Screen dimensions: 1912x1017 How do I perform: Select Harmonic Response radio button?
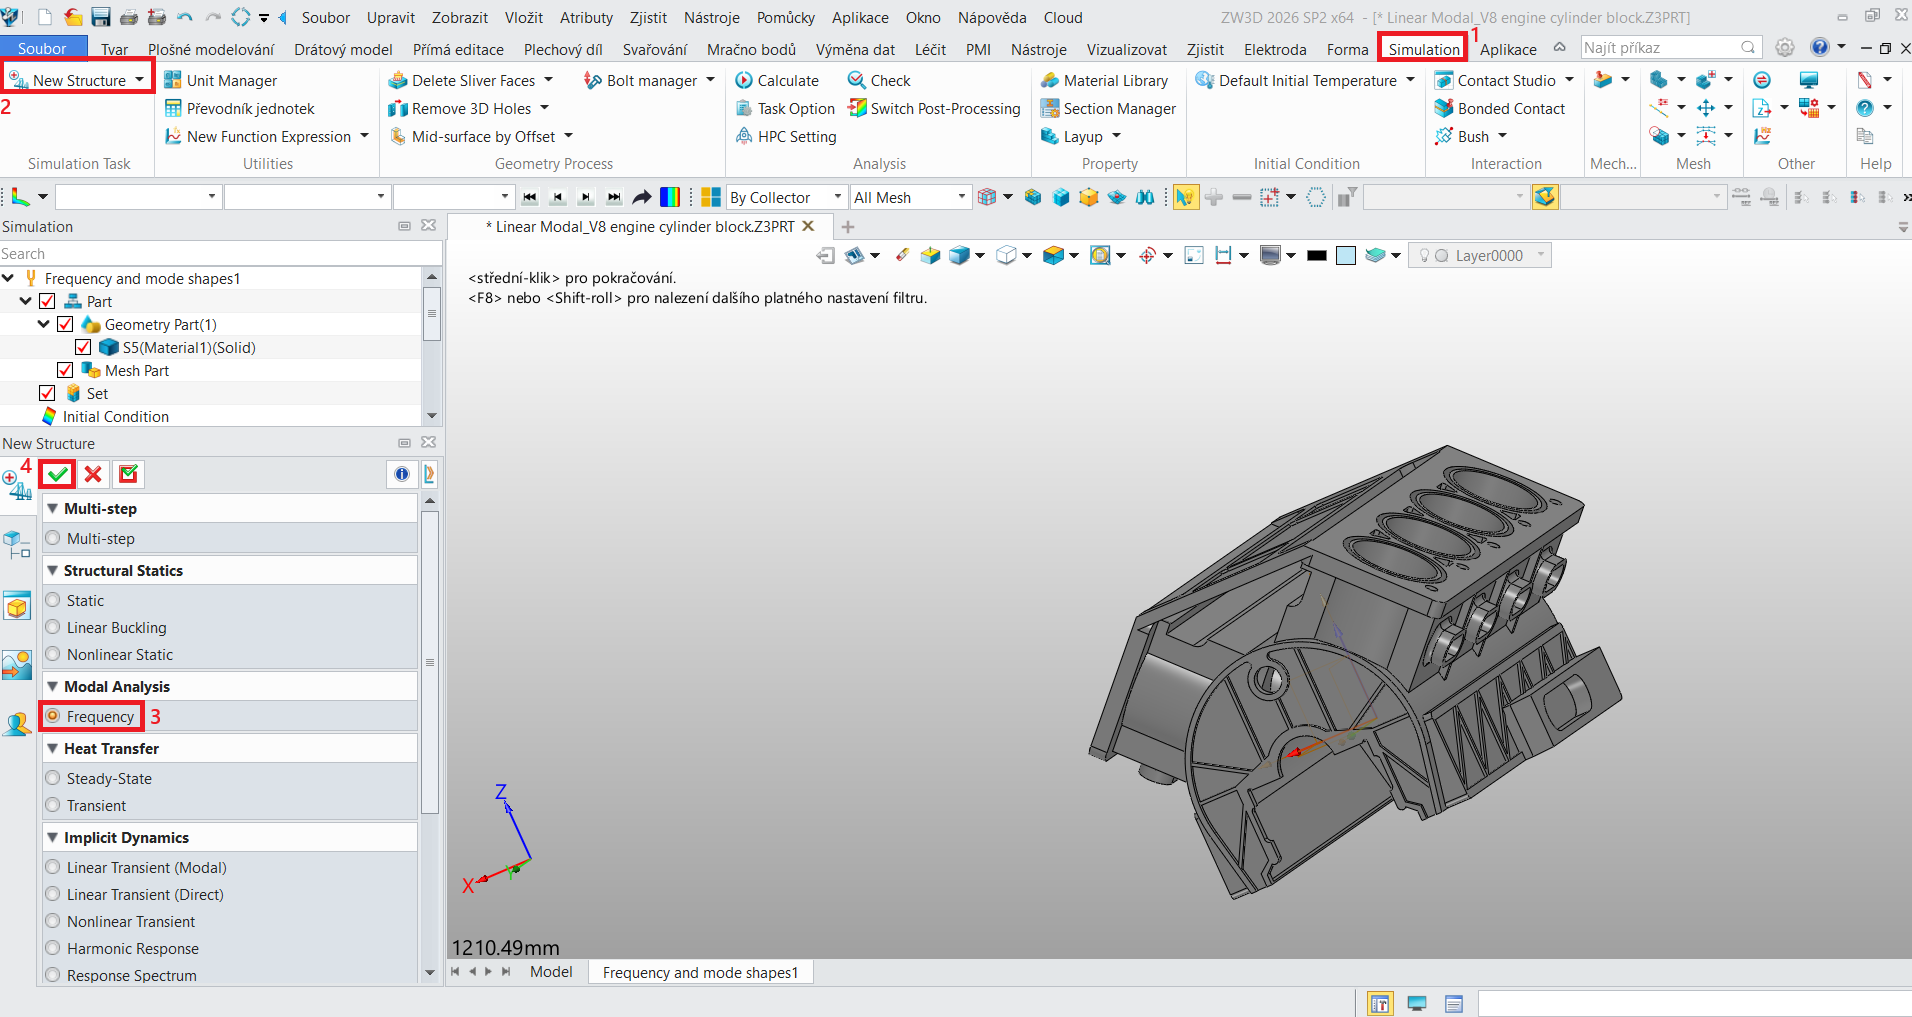tap(53, 948)
